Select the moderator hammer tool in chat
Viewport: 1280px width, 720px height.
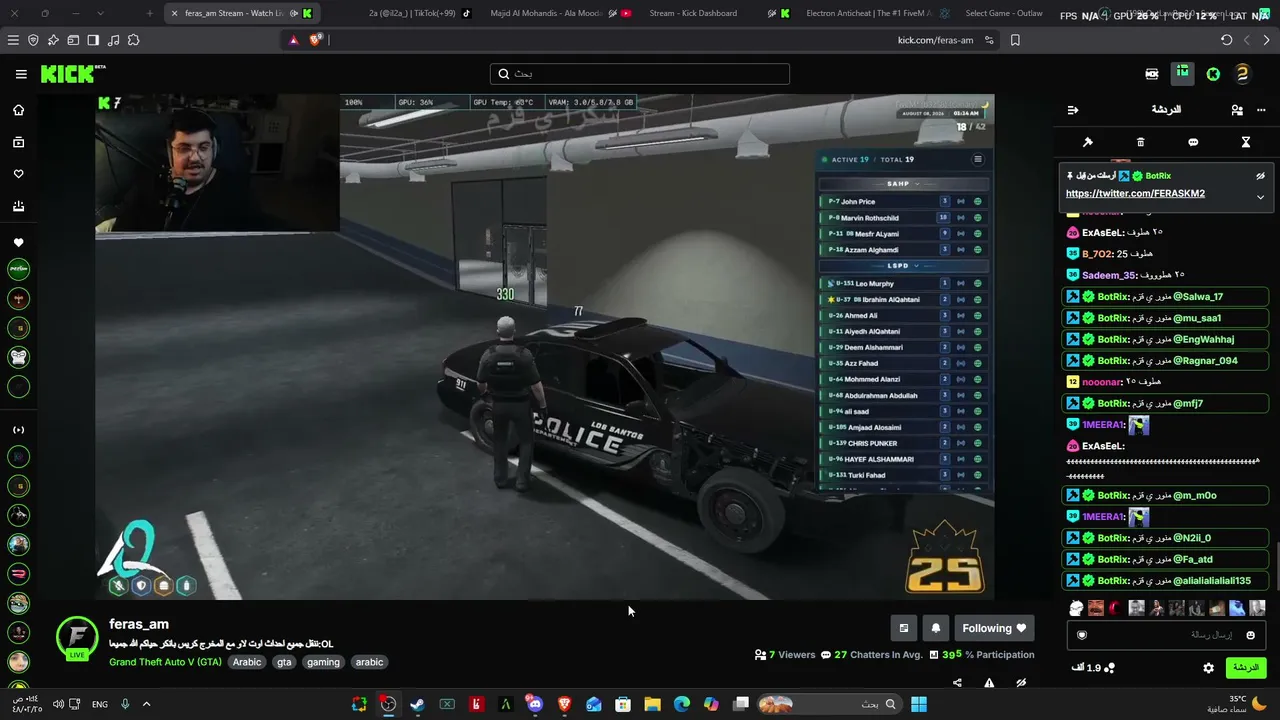point(1088,142)
